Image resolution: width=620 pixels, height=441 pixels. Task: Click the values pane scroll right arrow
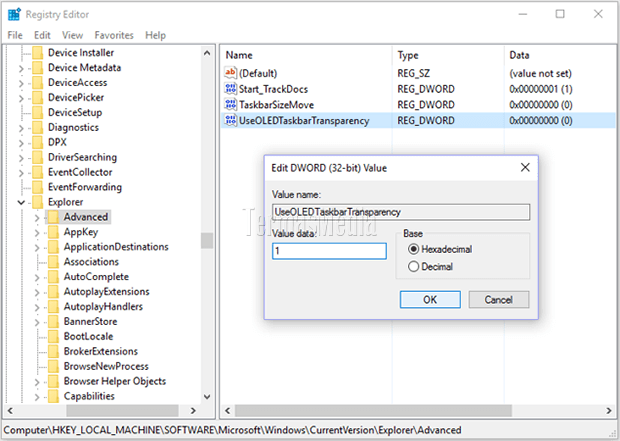[x=609, y=411]
